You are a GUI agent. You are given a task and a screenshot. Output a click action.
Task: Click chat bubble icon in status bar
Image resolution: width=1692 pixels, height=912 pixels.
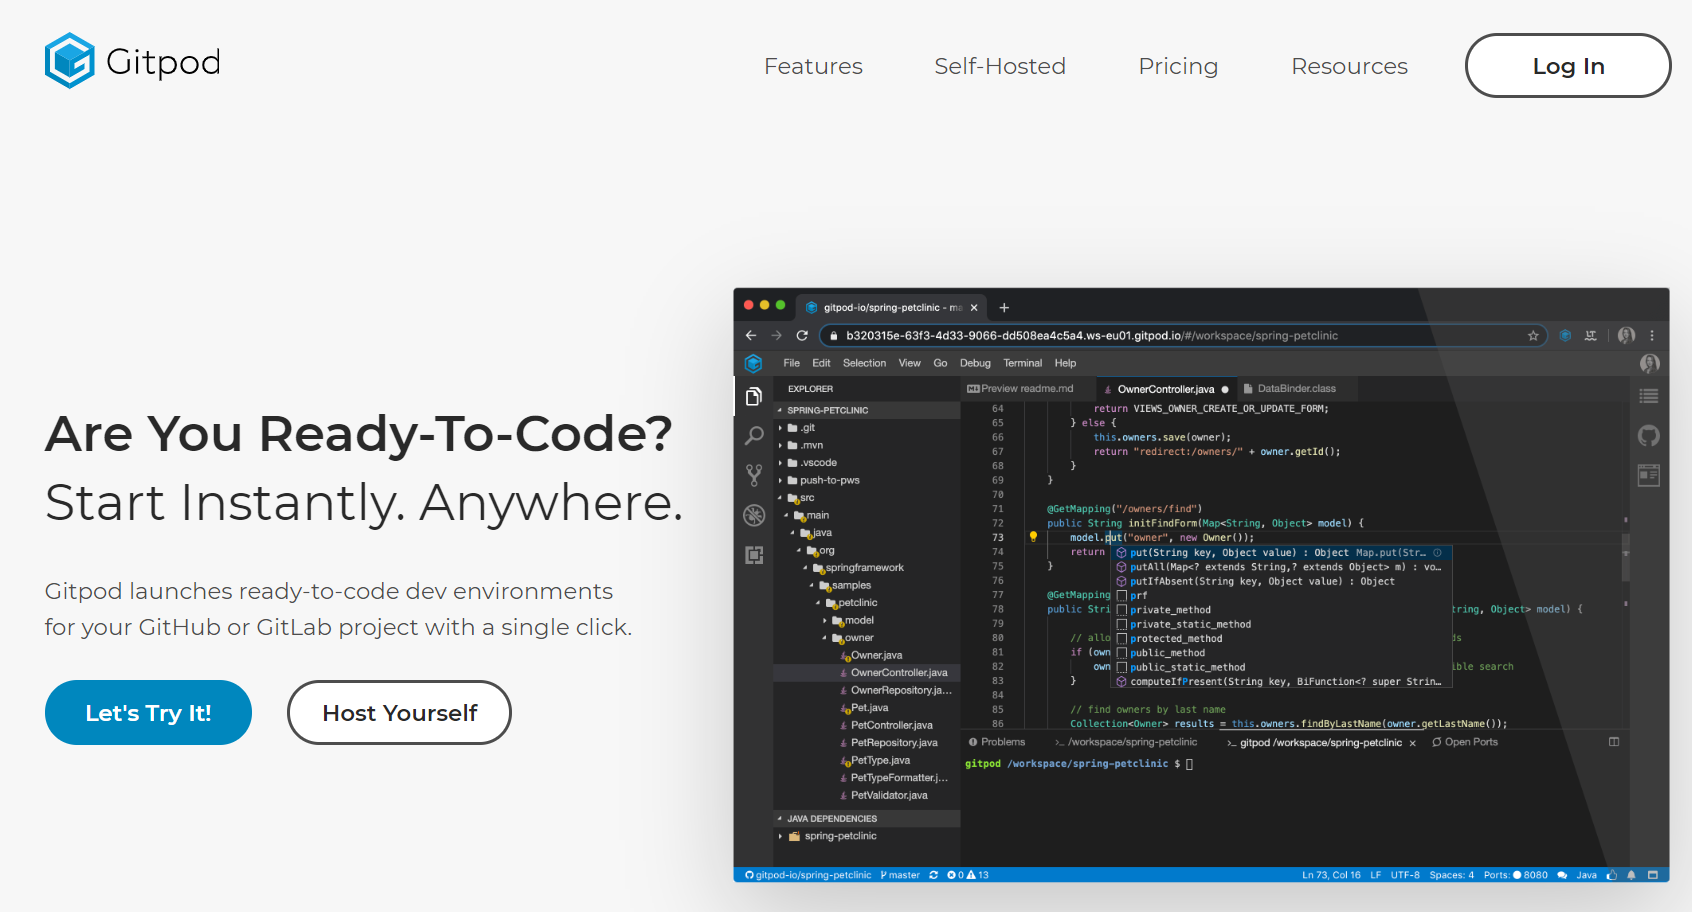(x=1562, y=875)
